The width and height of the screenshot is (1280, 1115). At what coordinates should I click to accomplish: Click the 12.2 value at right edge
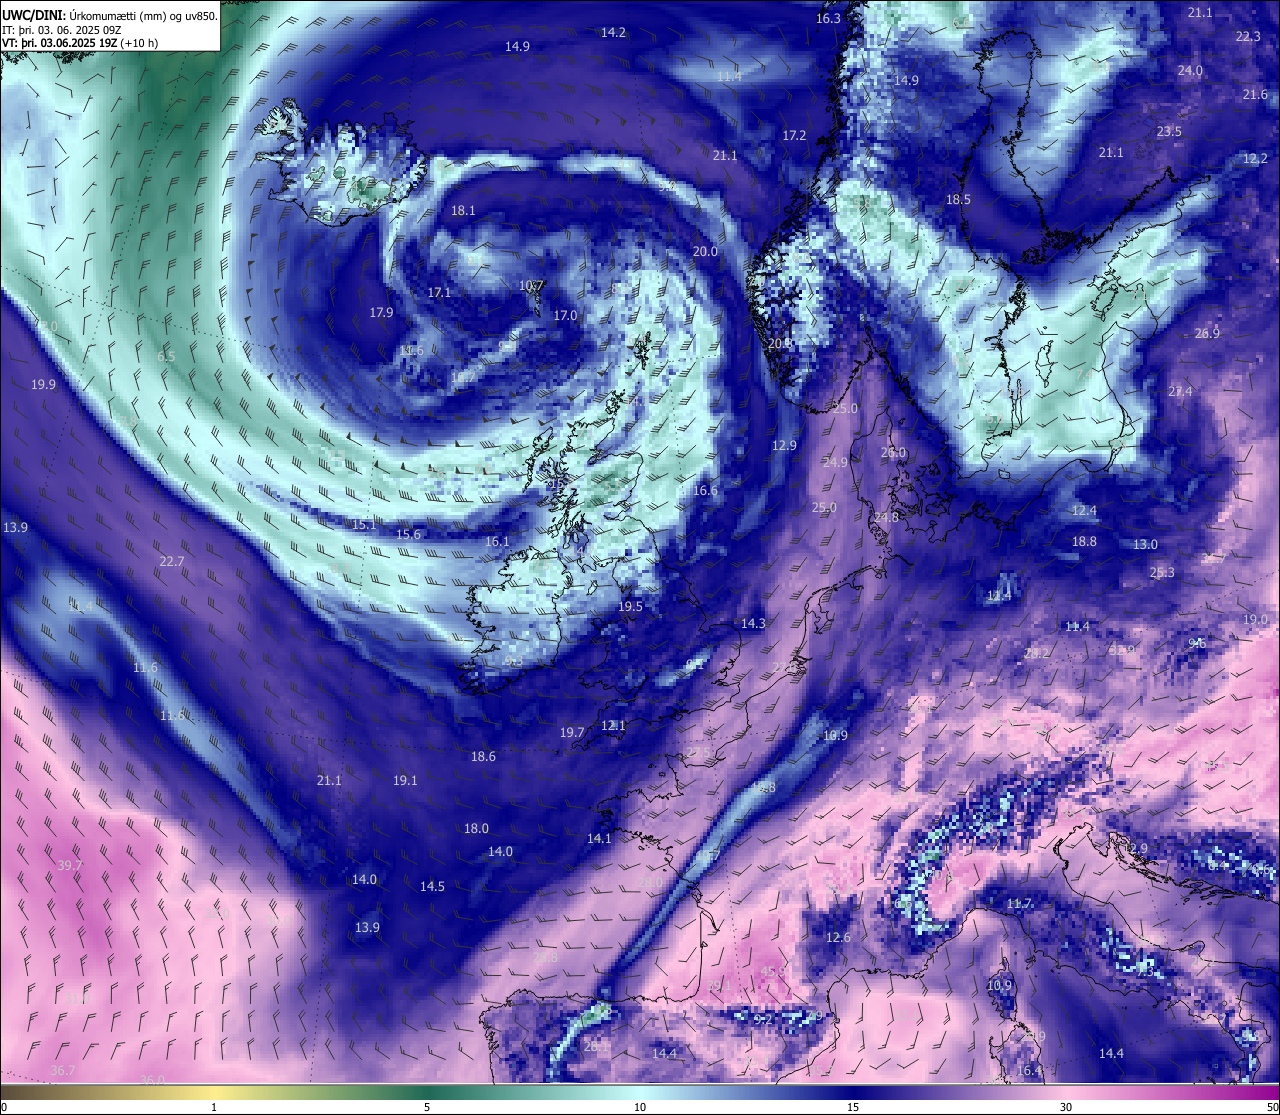point(1255,158)
